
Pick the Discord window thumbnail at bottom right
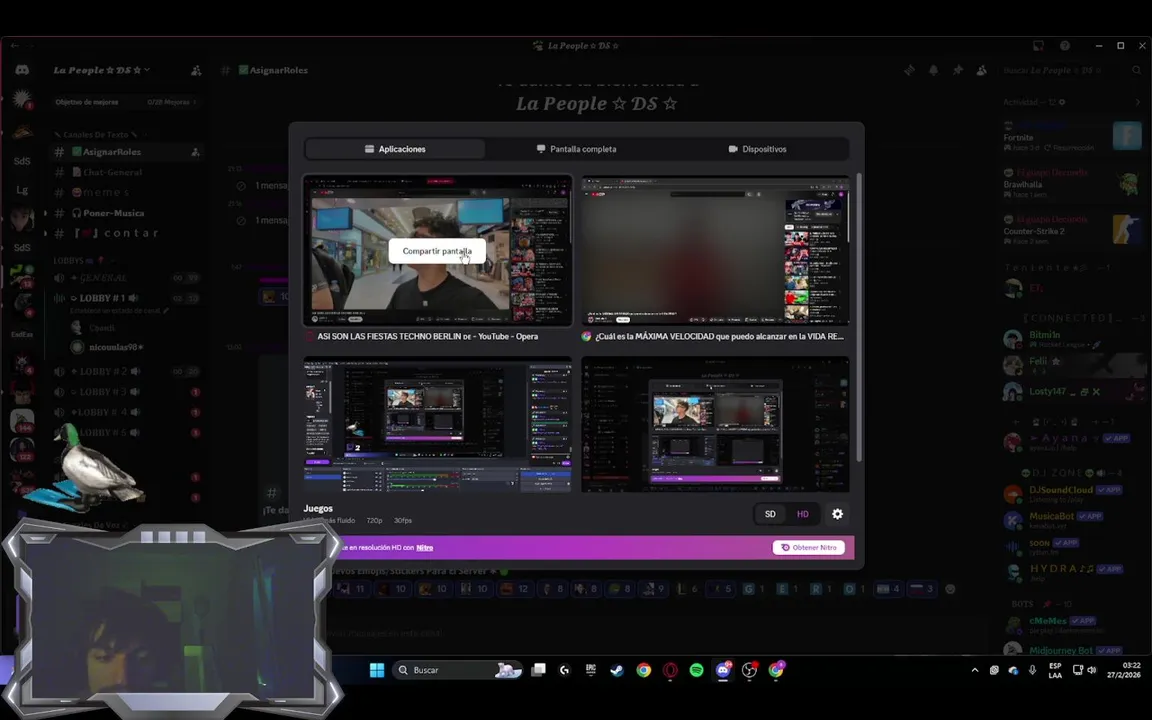point(716,425)
